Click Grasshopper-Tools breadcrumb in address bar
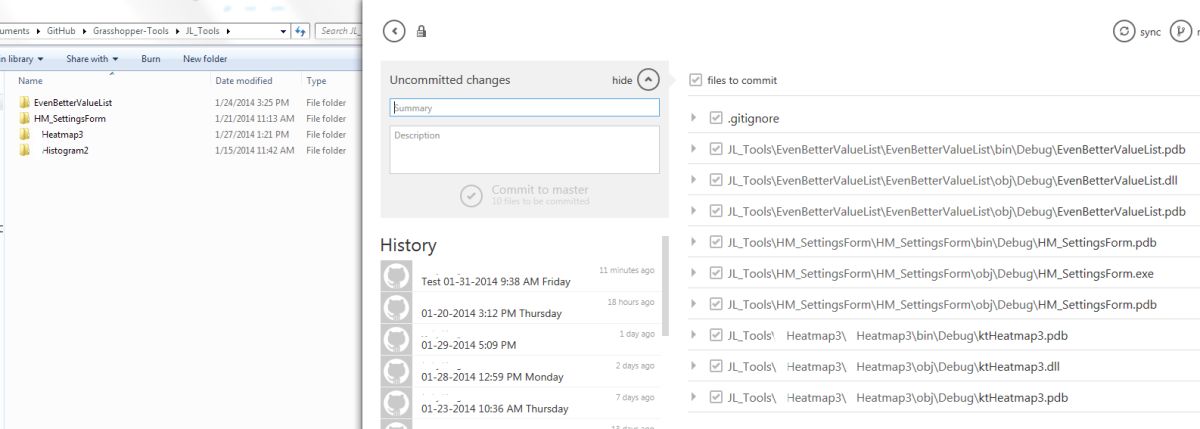This screenshot has width=1200, height=429. [x=131, y=31]
